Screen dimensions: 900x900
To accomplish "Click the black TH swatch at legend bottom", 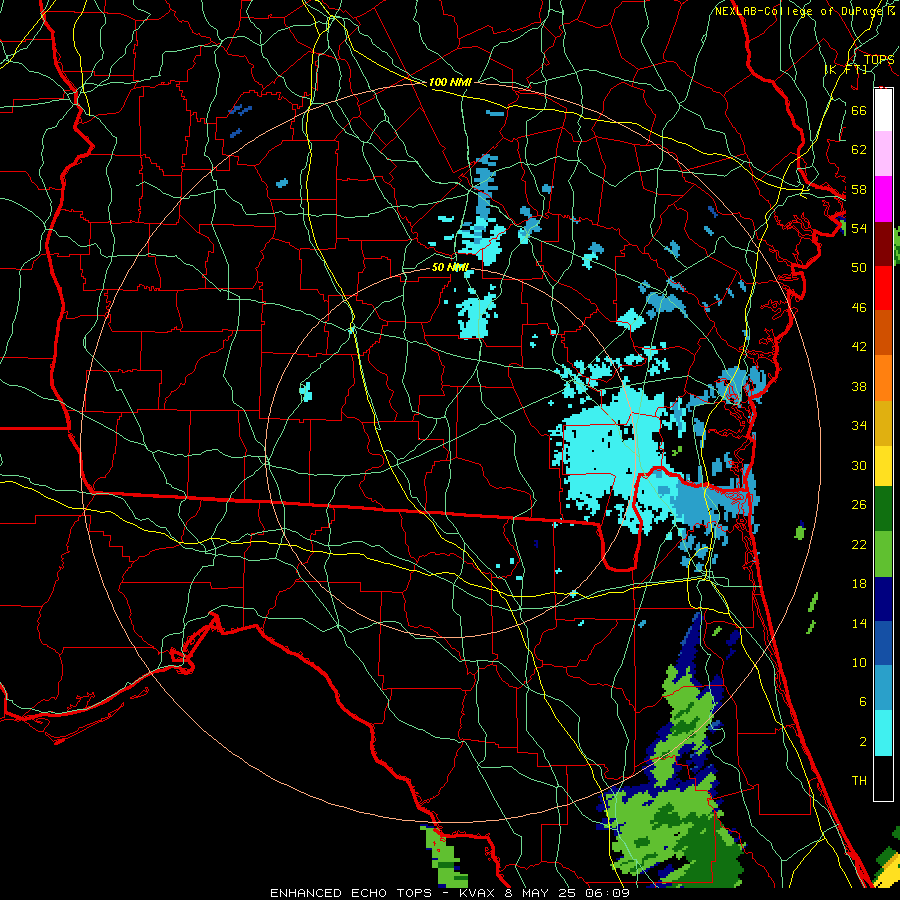I will [x=883, y=778].
